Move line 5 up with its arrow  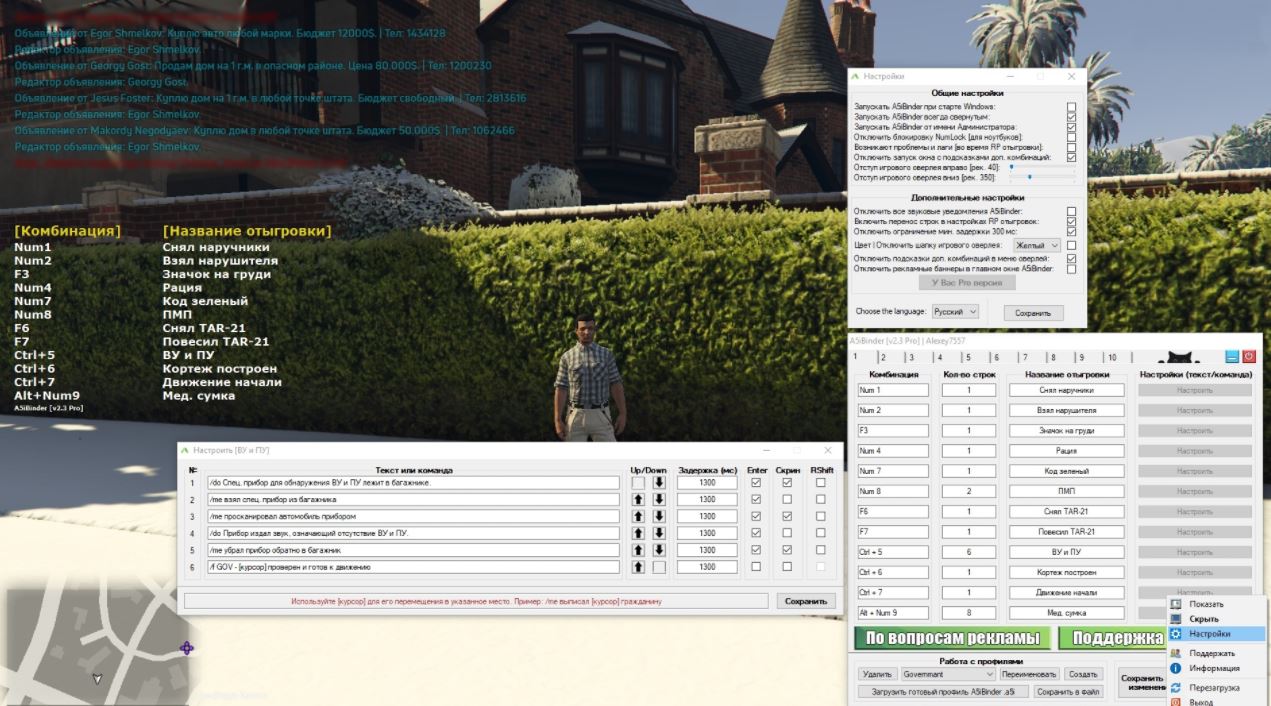pyautogui.click(x=638, y=550)
